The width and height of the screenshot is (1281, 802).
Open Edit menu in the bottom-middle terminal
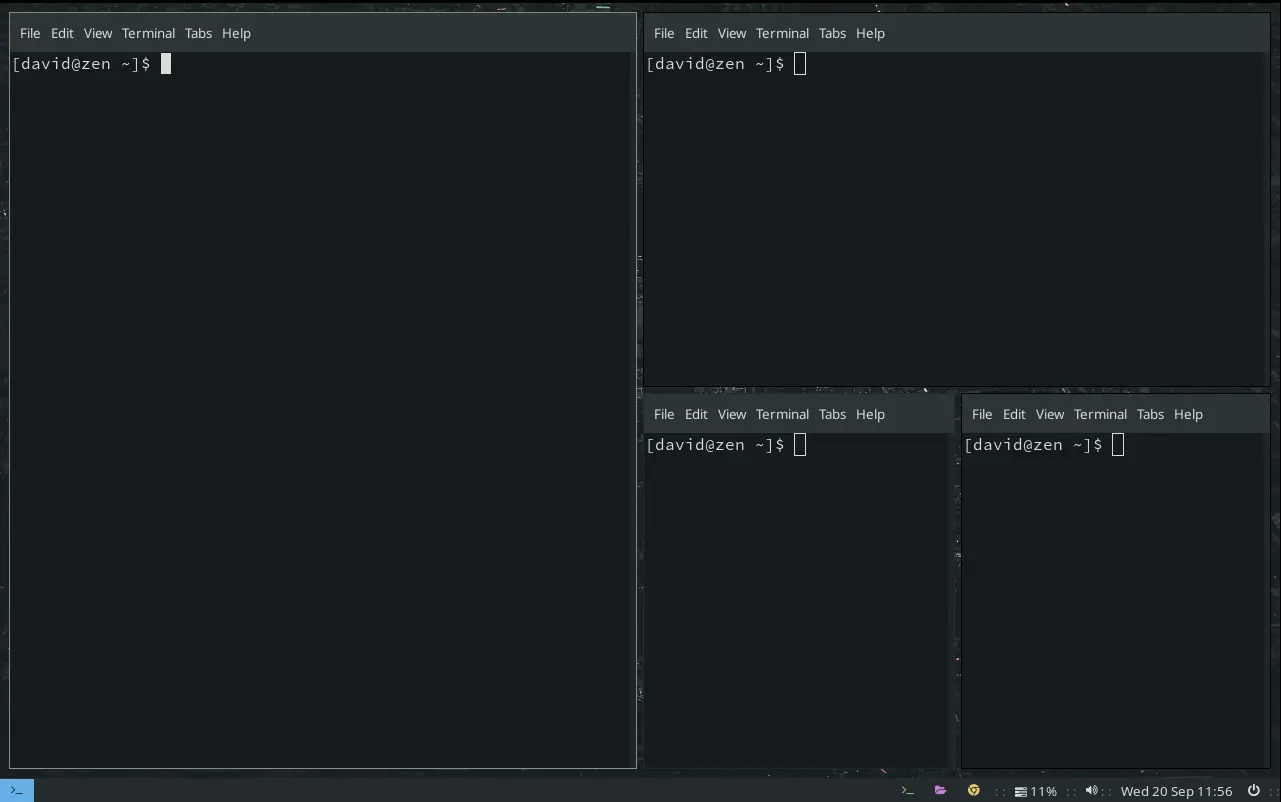[x=696, y=414]
